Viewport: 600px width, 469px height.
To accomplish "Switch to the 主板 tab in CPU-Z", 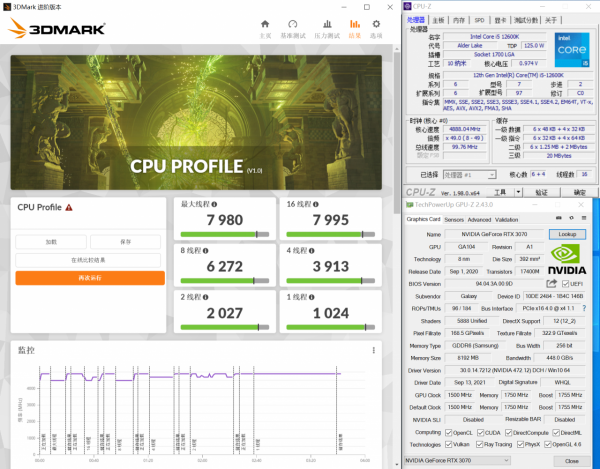I will pyautogui.click(x=438, y=20).
